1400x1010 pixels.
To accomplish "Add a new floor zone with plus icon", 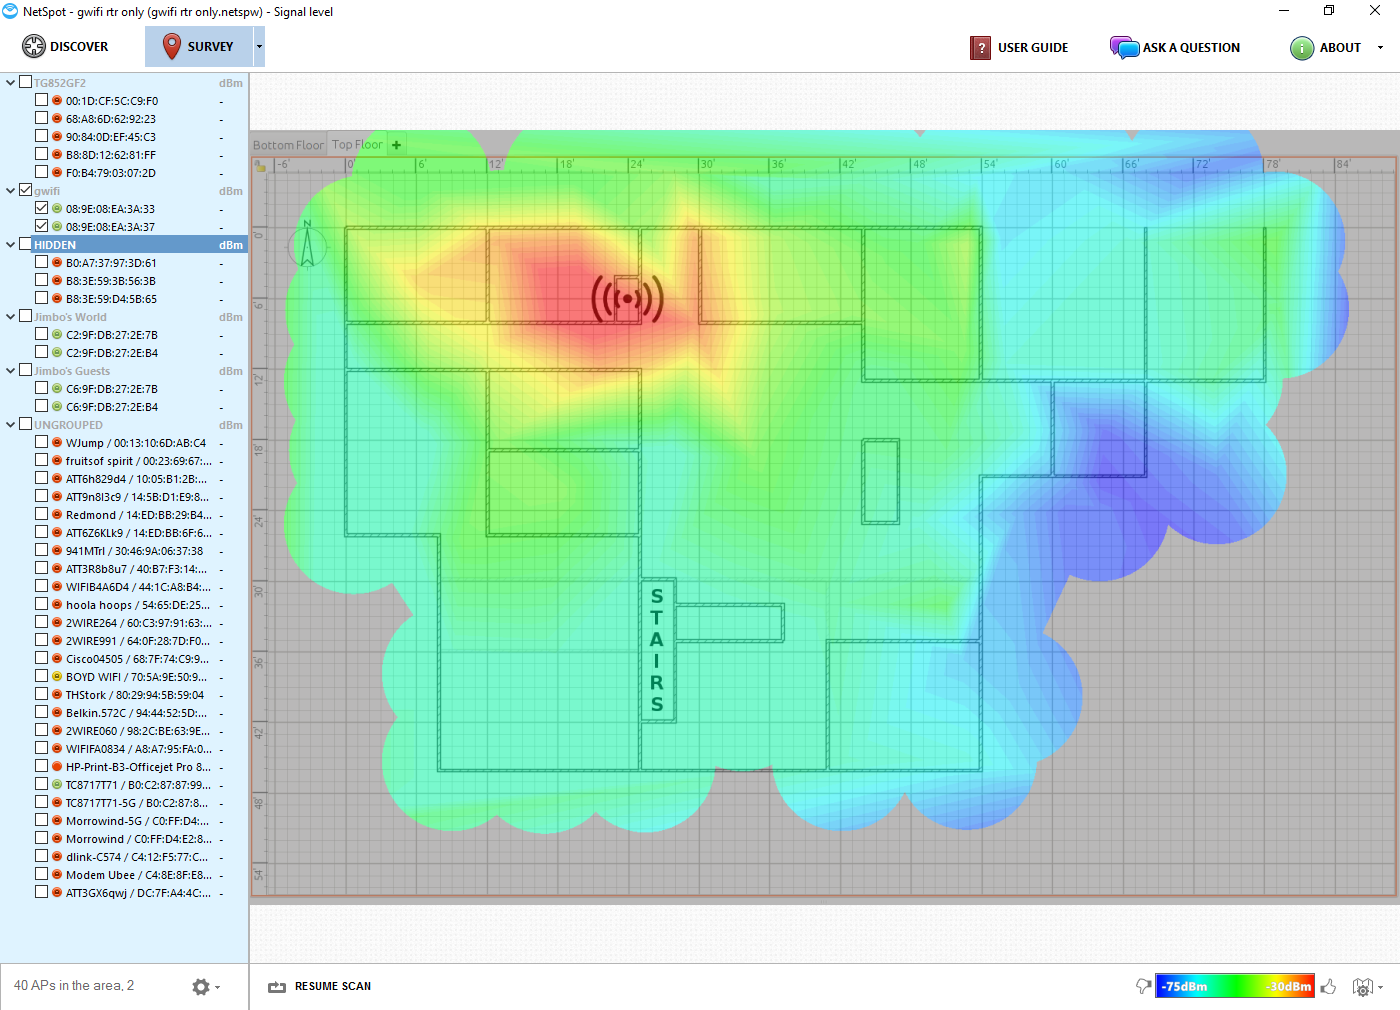I will (x=397, y=145).
